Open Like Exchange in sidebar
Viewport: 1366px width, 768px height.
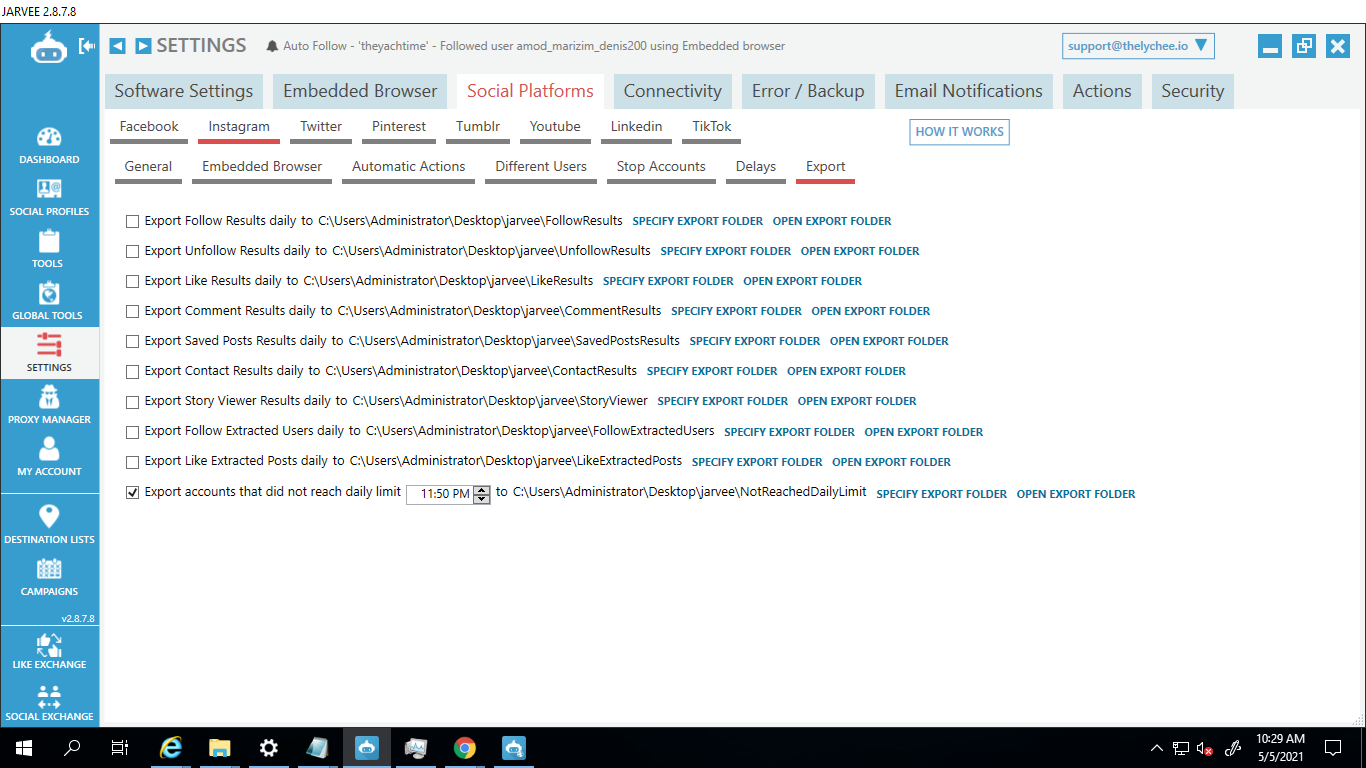49,651
